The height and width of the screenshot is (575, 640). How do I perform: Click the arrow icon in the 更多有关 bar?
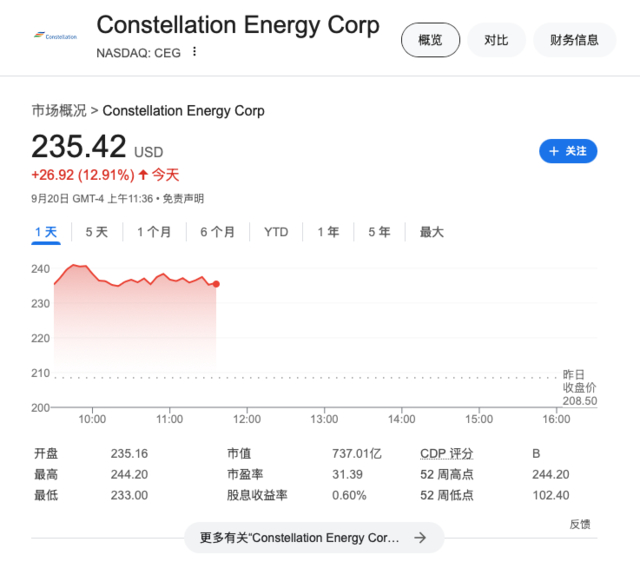(x=421, y=538)
